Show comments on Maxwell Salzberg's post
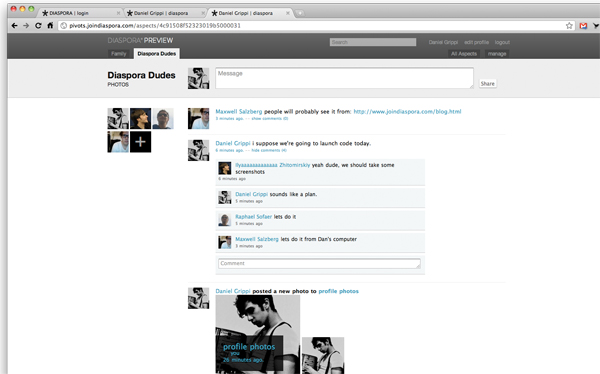The width and height of the screenshot is (600, 374). pyautogui.click(x=270, y=119)
